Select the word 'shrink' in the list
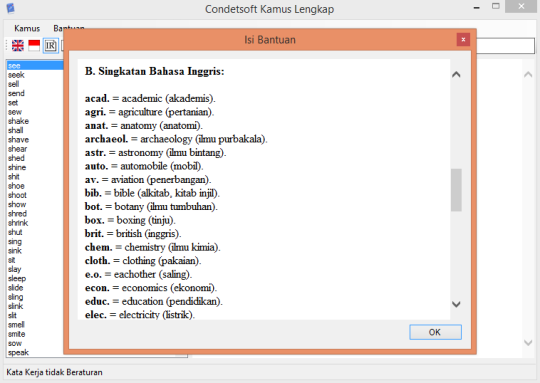The image size is (540, 383). tap(18, 223)
